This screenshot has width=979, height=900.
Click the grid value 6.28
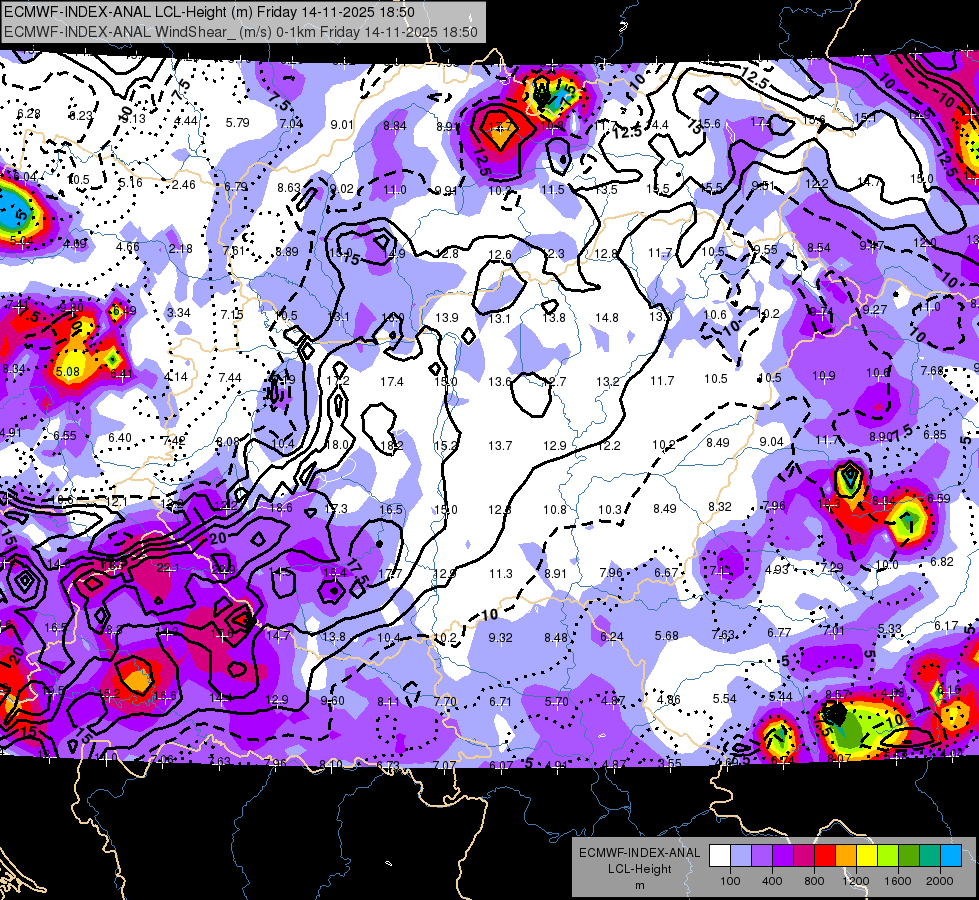(x=29, y=114)
